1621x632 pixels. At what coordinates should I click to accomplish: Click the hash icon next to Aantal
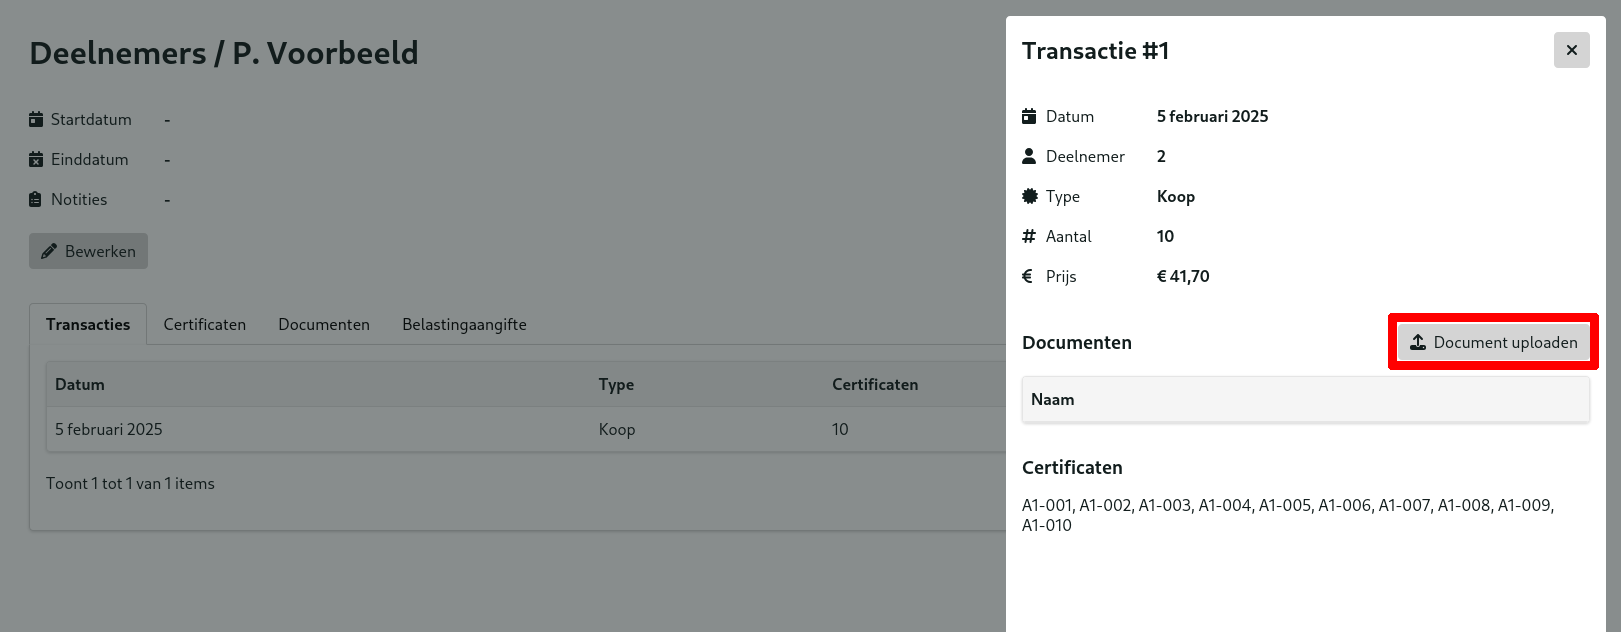click(x=1029, y=236)
